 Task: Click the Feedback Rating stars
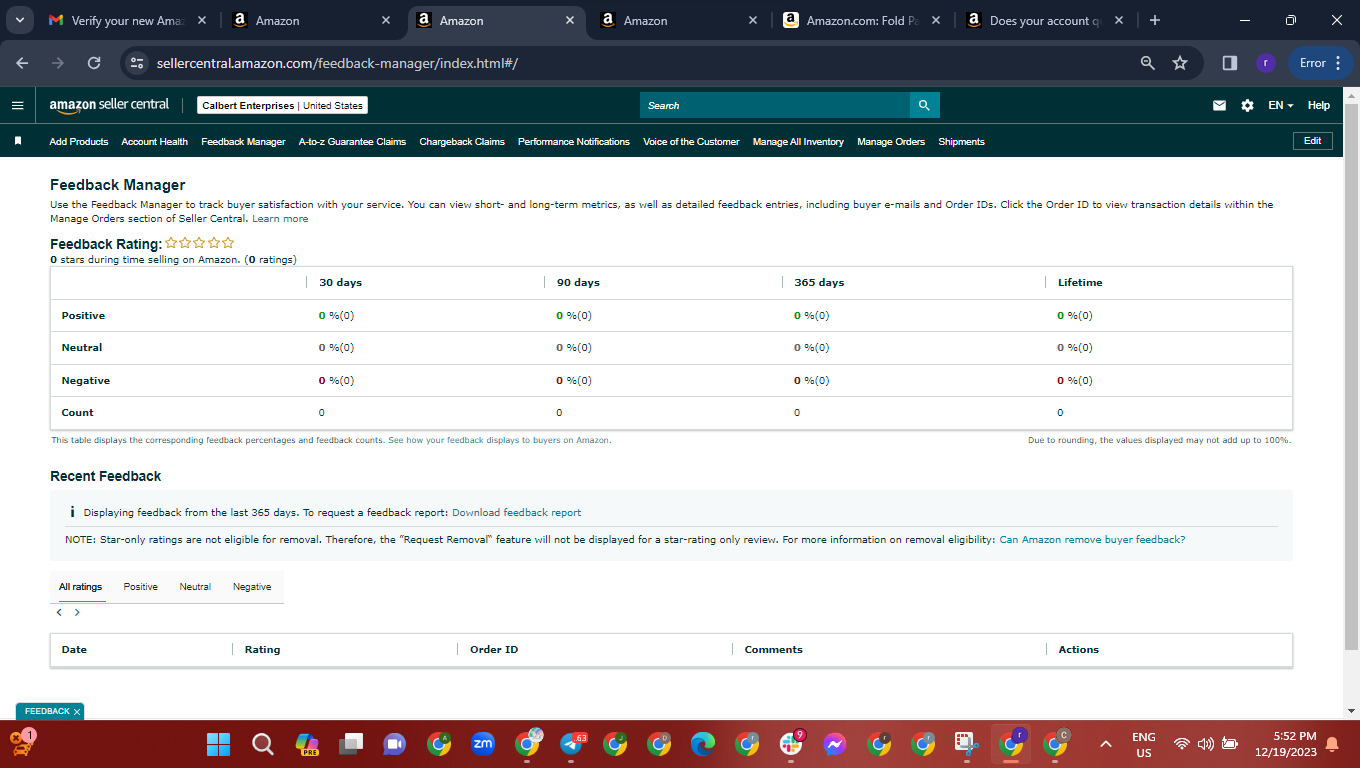[200, 243]
